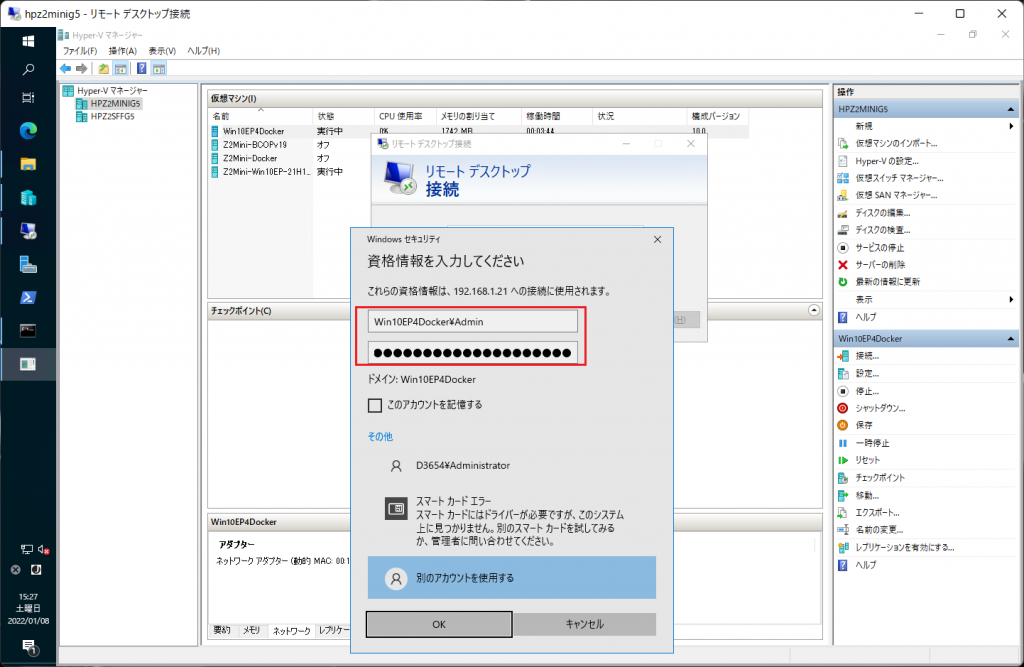Click the Up one level folder toolbar icon
Viewport: 1024px width, 667px height.
(x=104, y=69)
